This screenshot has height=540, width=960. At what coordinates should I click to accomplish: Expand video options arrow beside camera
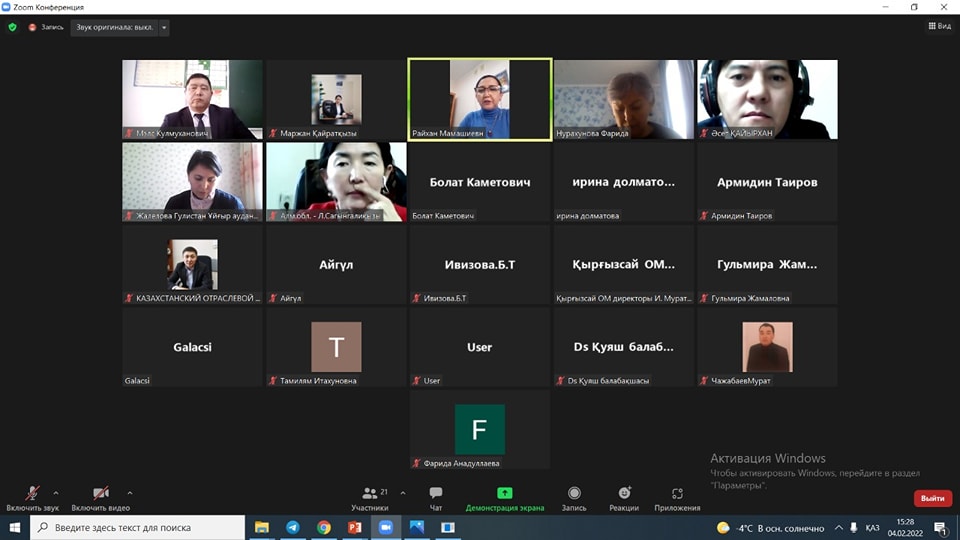130,493
